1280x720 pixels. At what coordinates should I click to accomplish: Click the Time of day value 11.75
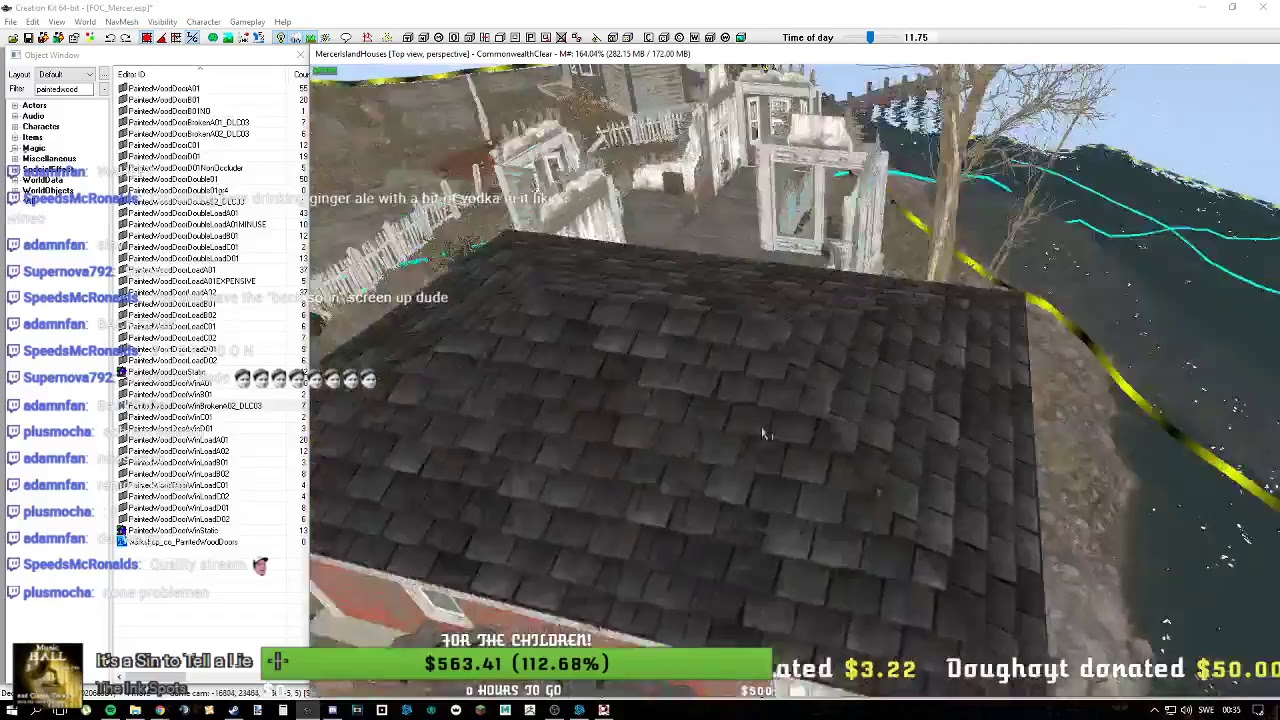coord(915,37)
